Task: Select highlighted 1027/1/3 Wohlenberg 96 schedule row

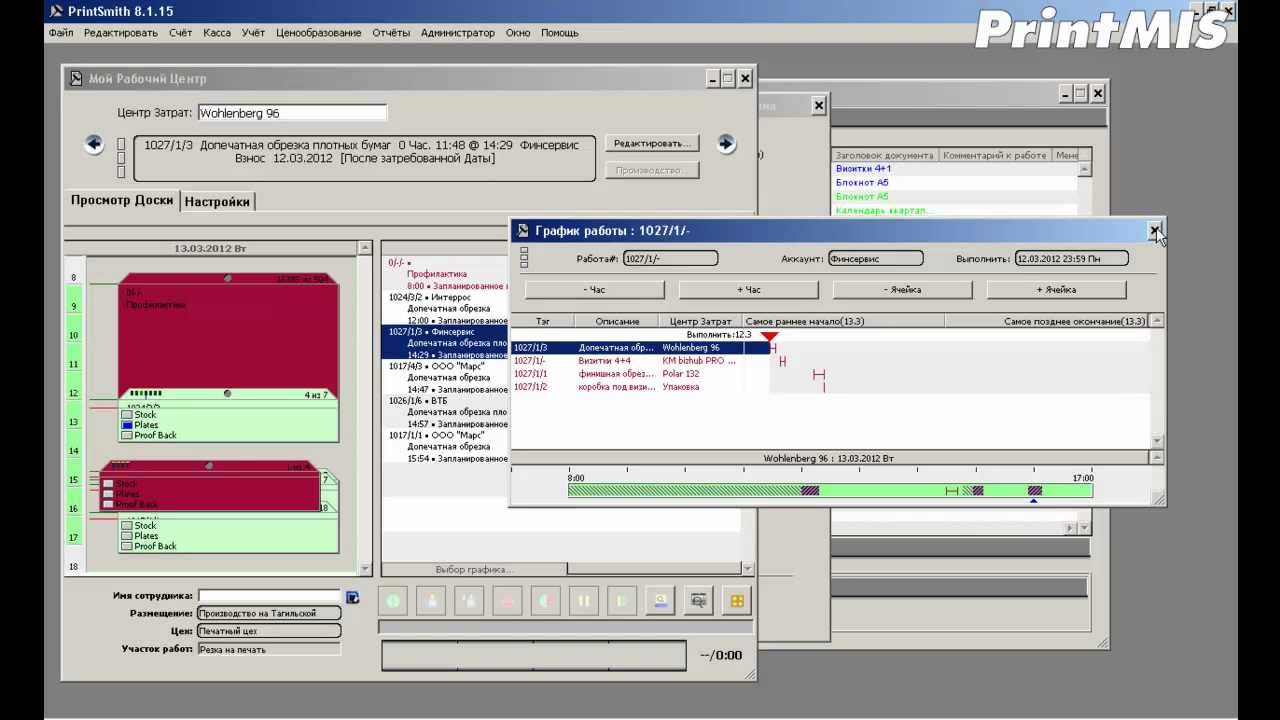Action: click(x=640, y=348)
